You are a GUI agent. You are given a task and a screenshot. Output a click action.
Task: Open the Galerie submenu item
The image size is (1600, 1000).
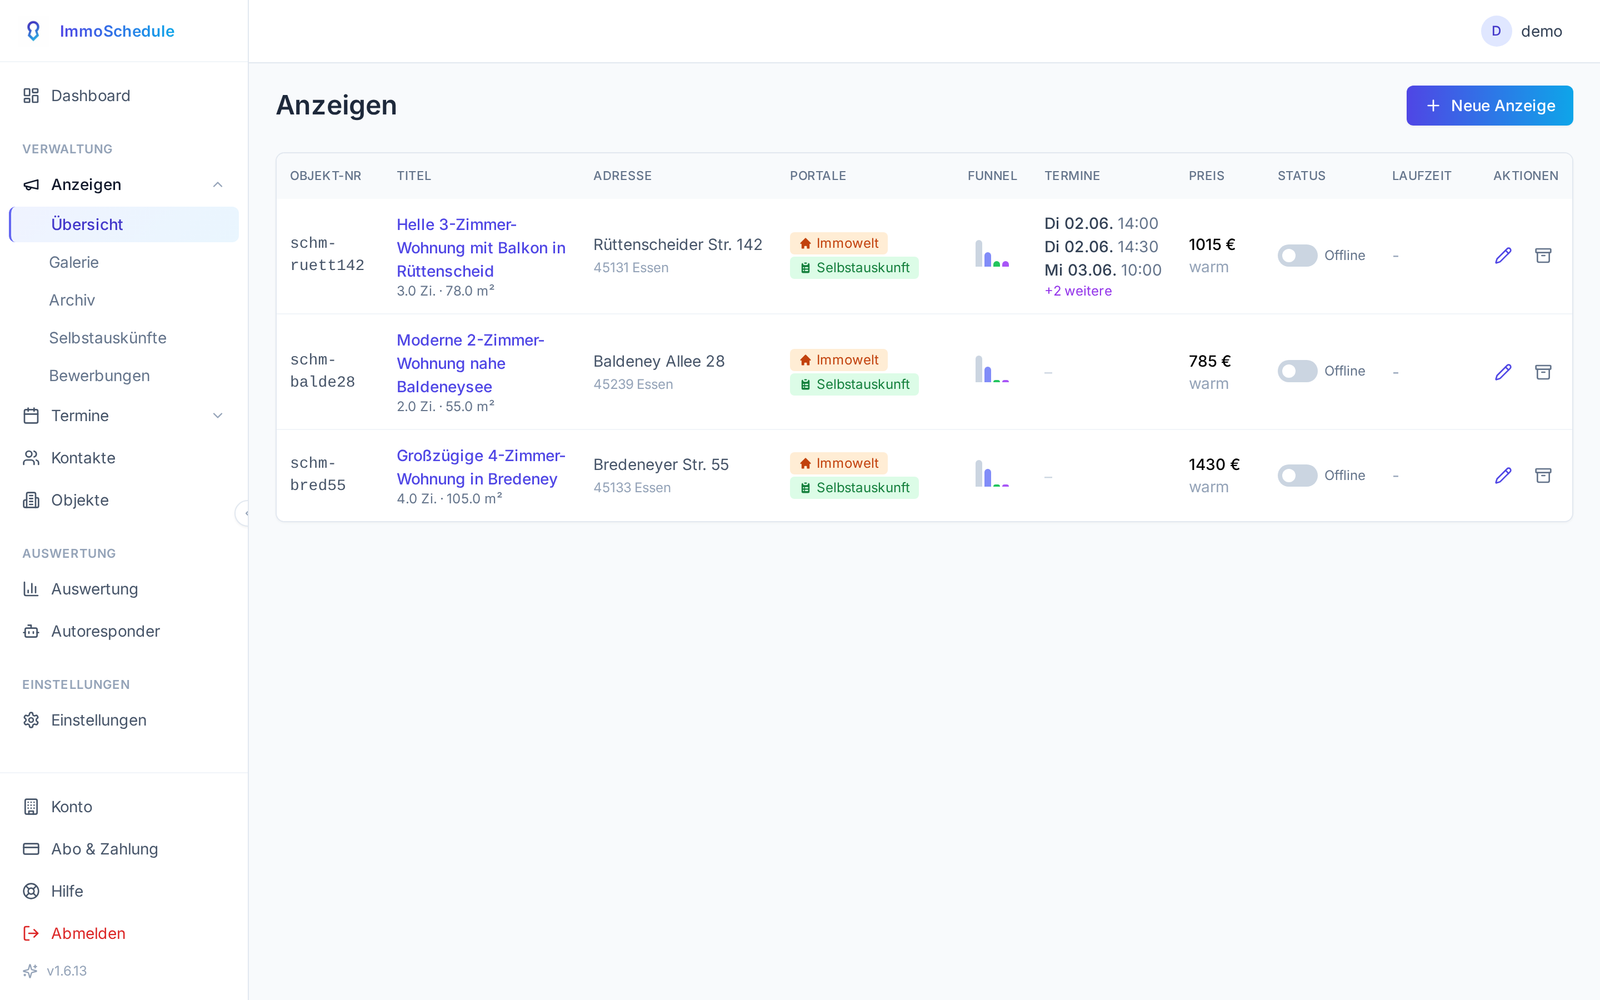coord(74,262)
